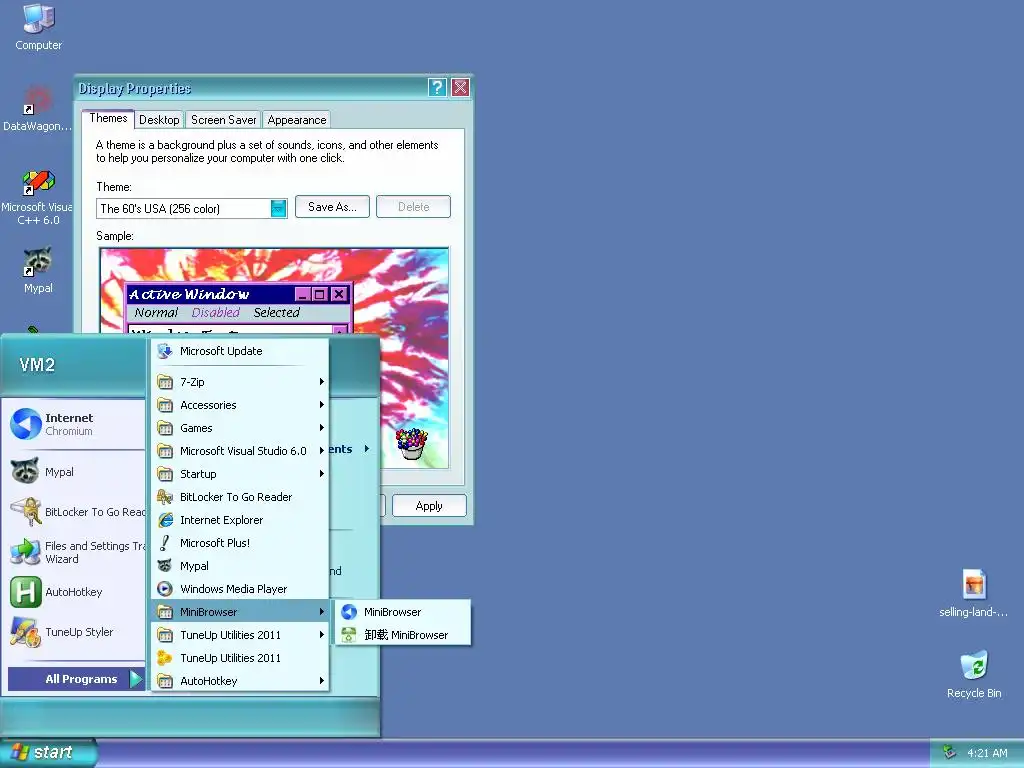Expand the MiniBrowser folder entry
The image size is (1024, 768).
click(x=240, y=612)
